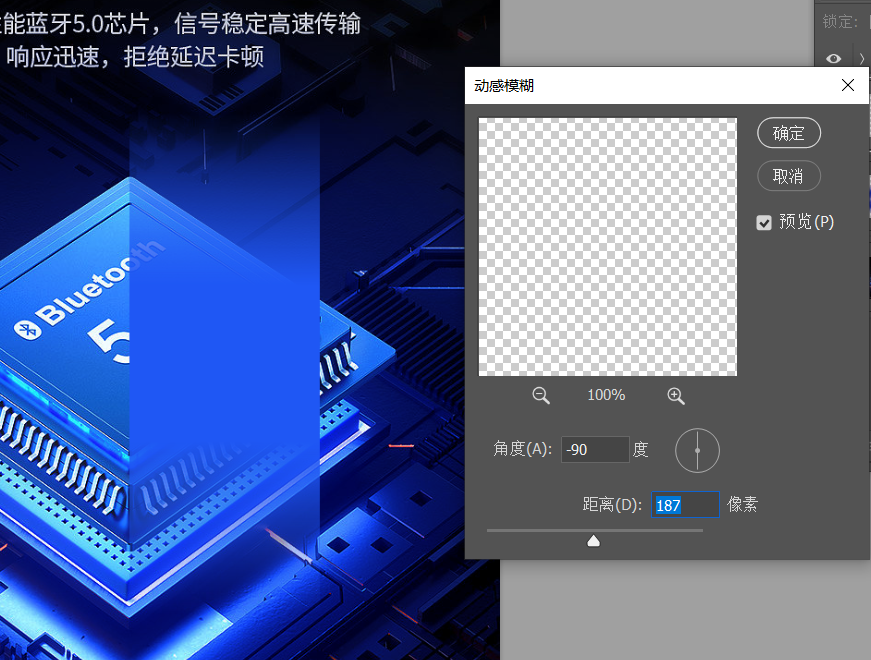The width and height of the screenshot is (871, 660).
Task: Click the transparent preview thumbnail area
Action: point(608,247)
